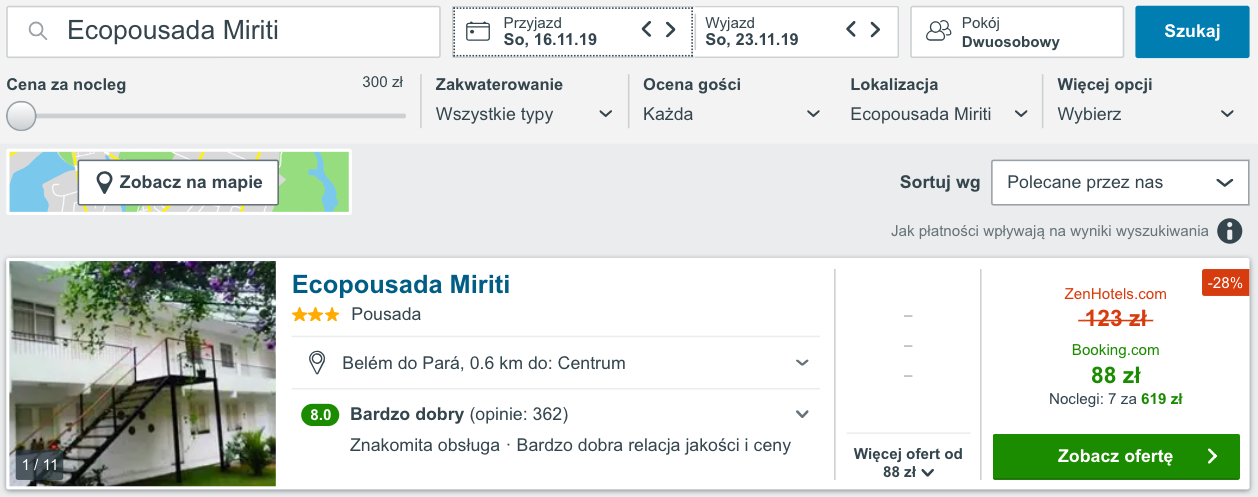Expand the Lokalizacja filter dropdown
This screenshot has height=497, width=1258.
(x=939, y=114)
